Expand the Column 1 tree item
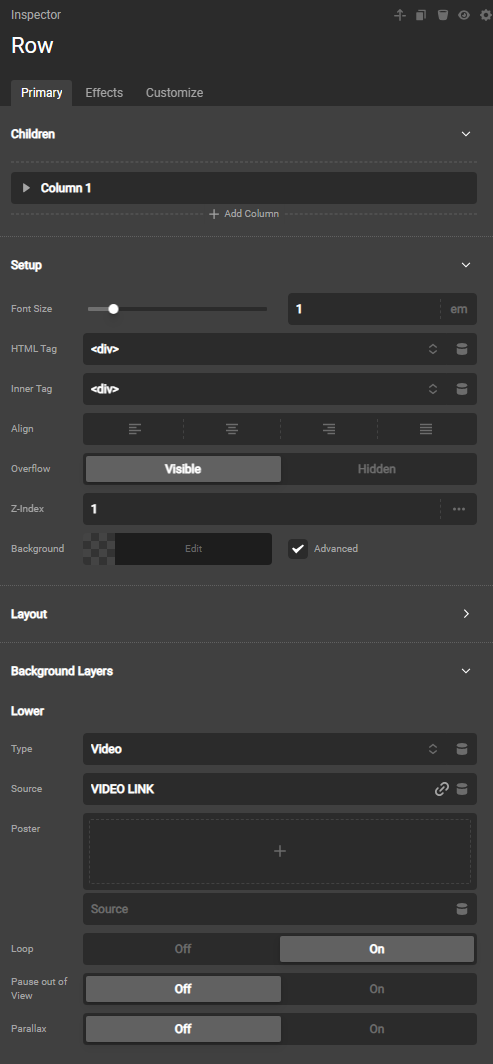Screen dimensions: 493x1064 pos(26,188)
